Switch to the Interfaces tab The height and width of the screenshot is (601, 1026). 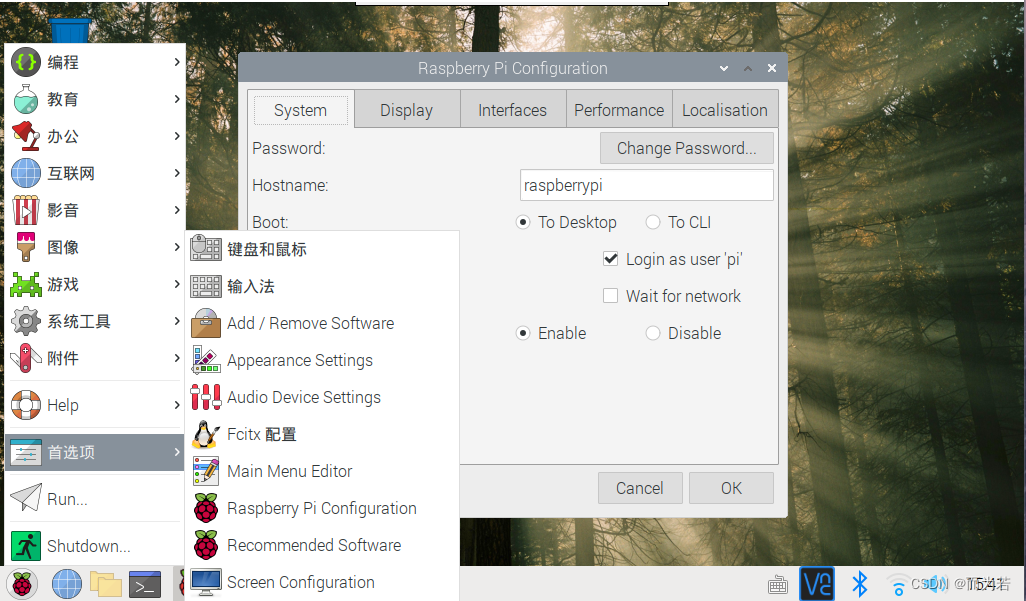[512, 110]
